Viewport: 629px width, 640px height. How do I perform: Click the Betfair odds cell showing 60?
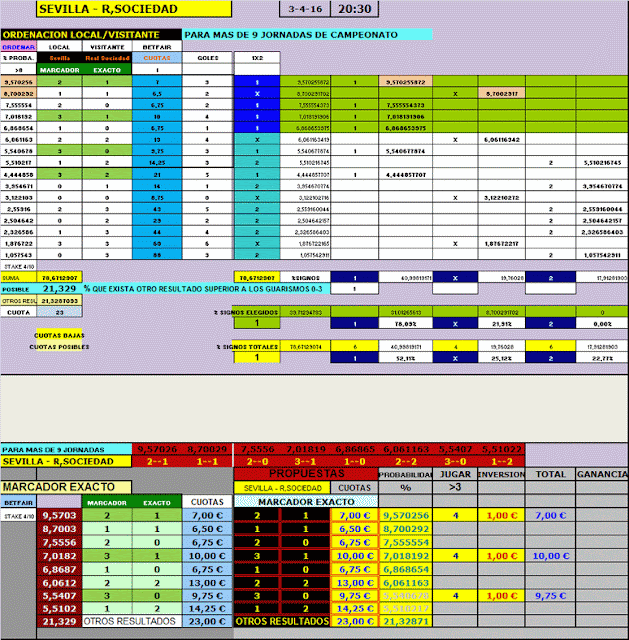point(157,244)
